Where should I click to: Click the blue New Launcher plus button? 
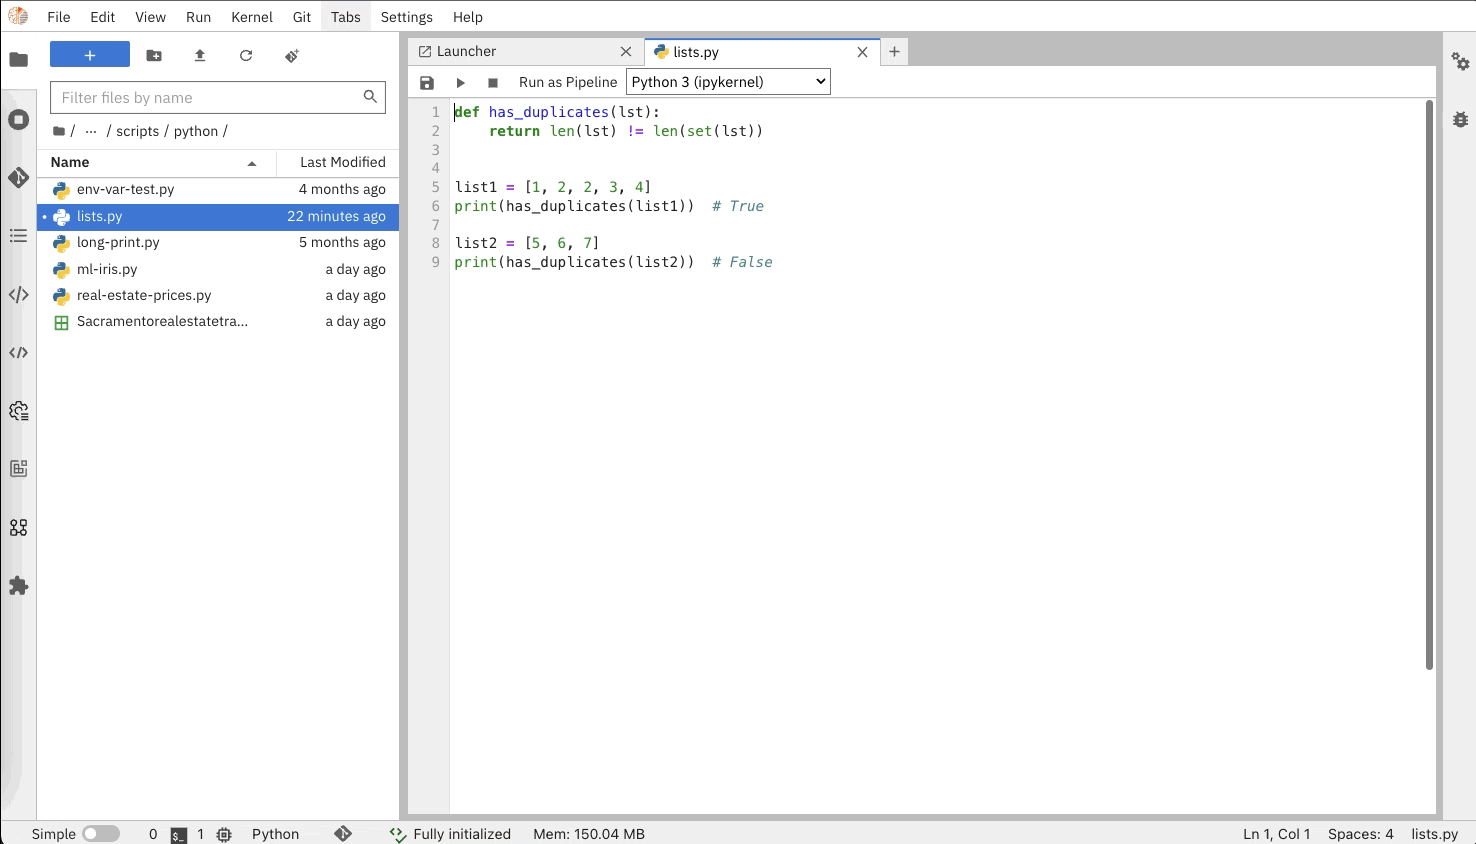pyautogui.click(x=90, y=55)
